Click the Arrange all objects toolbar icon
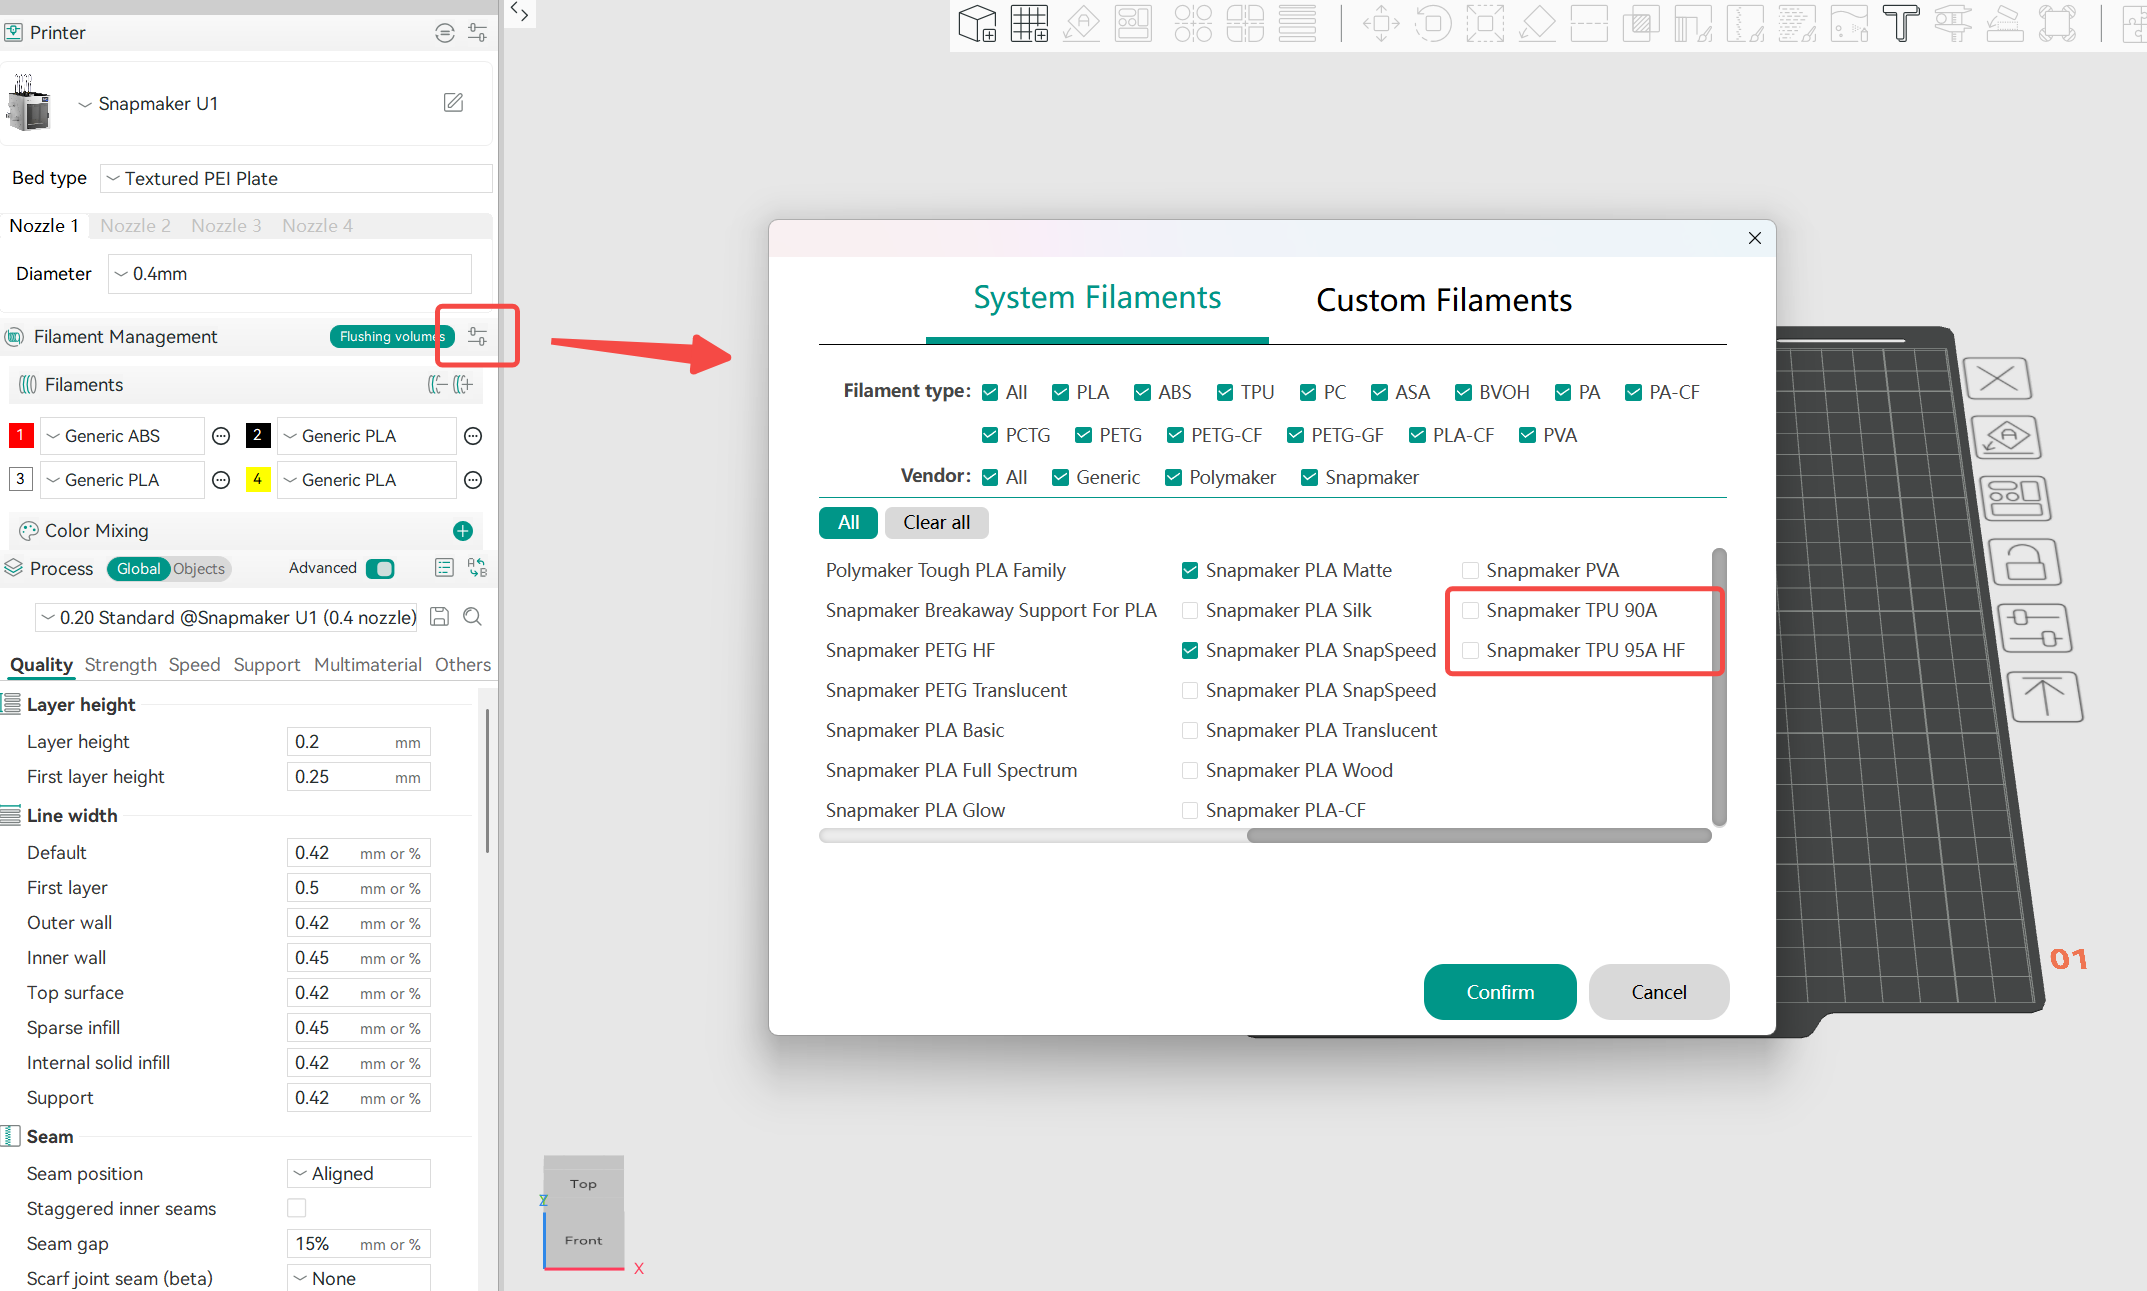2147x1291 pixels. click(x=1133, y=23)
